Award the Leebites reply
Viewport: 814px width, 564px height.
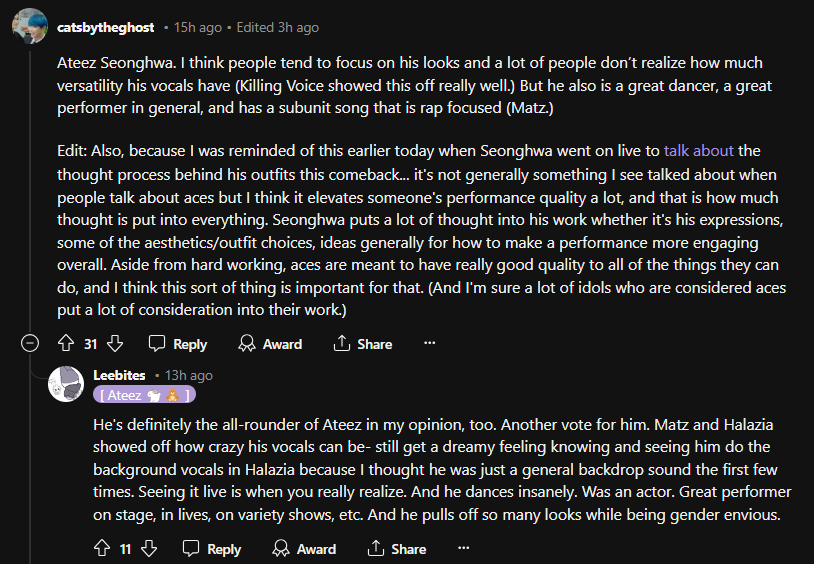point(304,548)
